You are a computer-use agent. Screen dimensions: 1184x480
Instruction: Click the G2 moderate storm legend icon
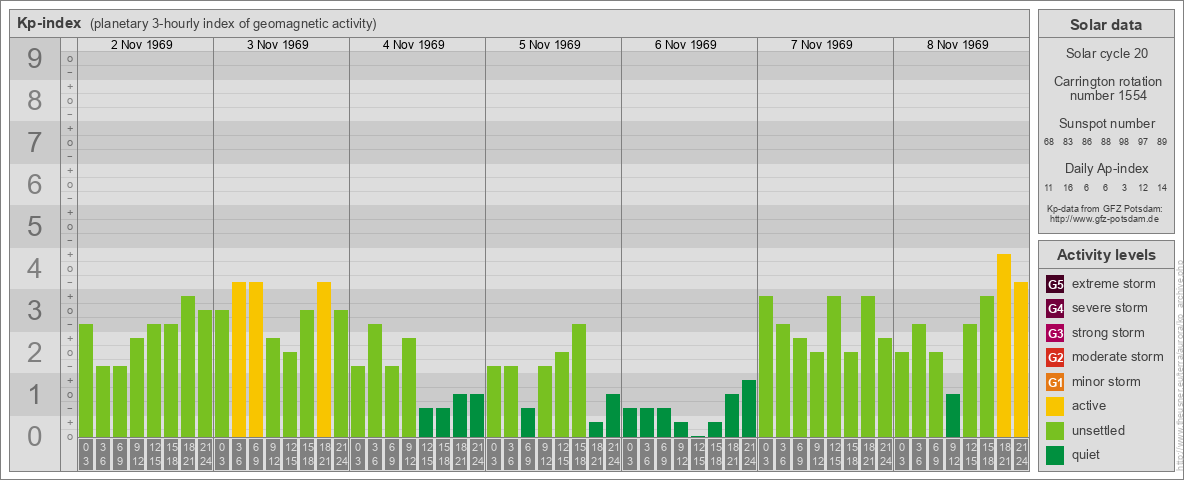(1055, 357)
